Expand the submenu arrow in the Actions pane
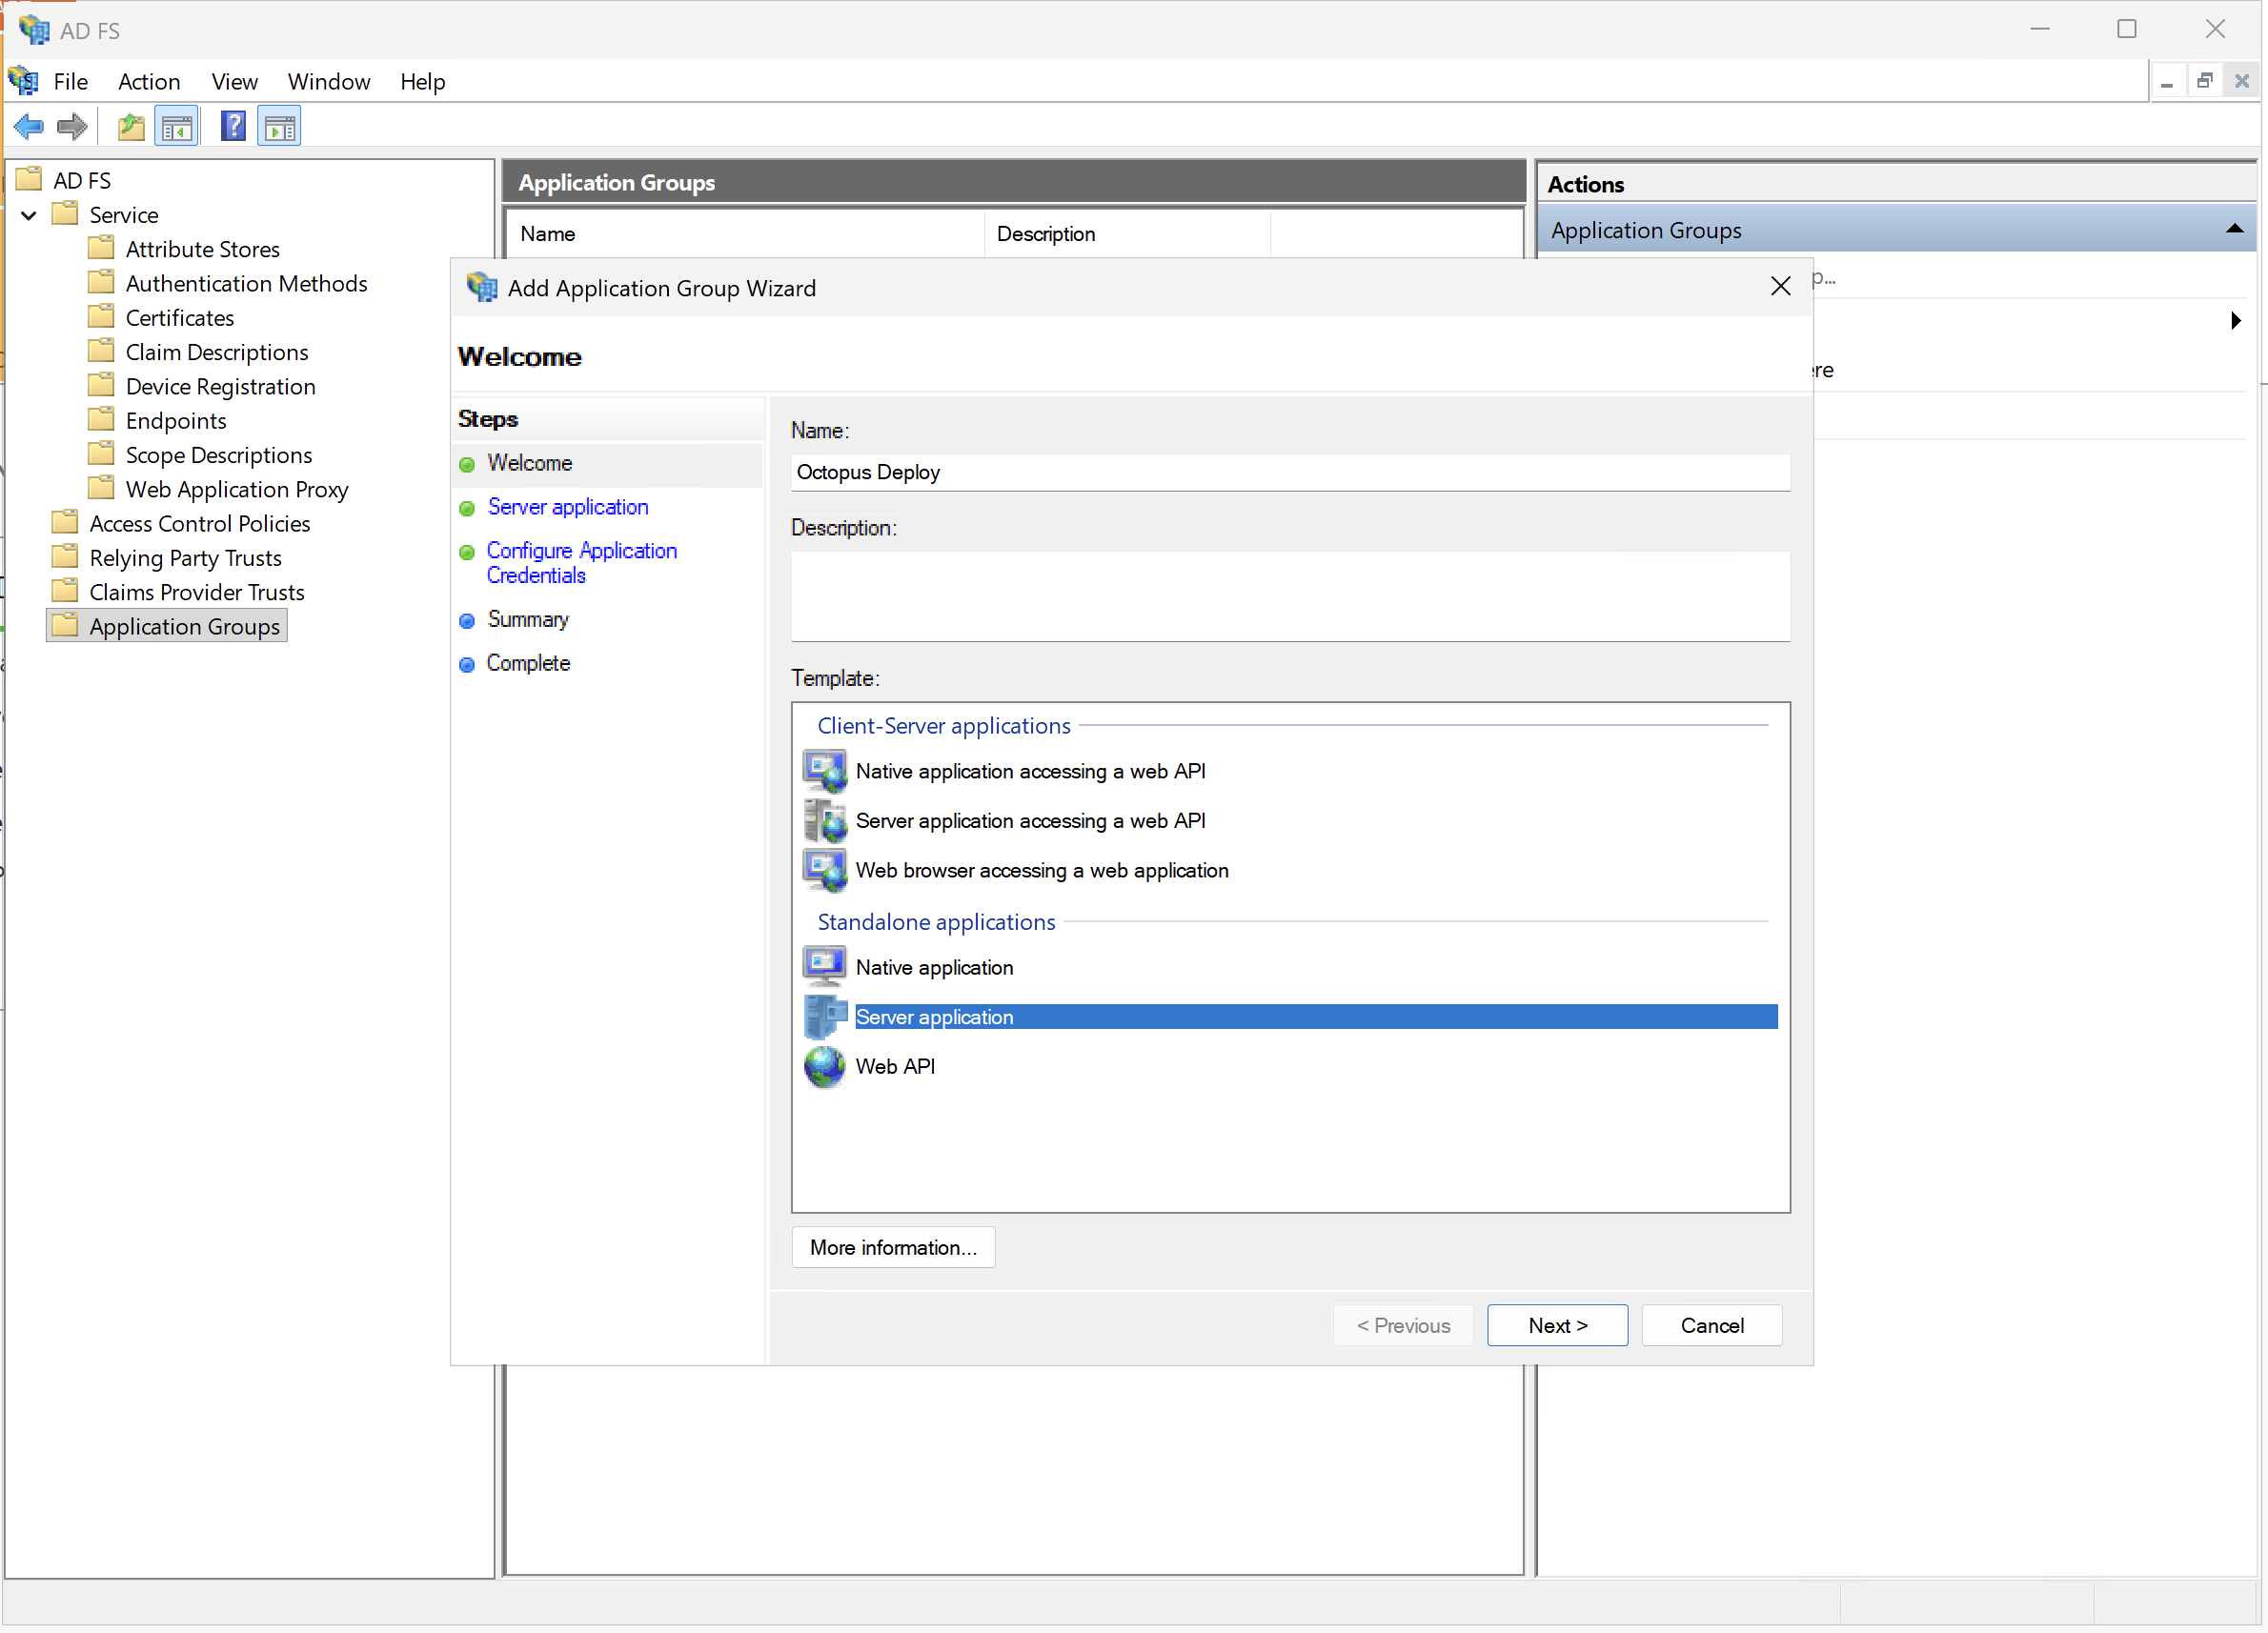 point(2236,320)
